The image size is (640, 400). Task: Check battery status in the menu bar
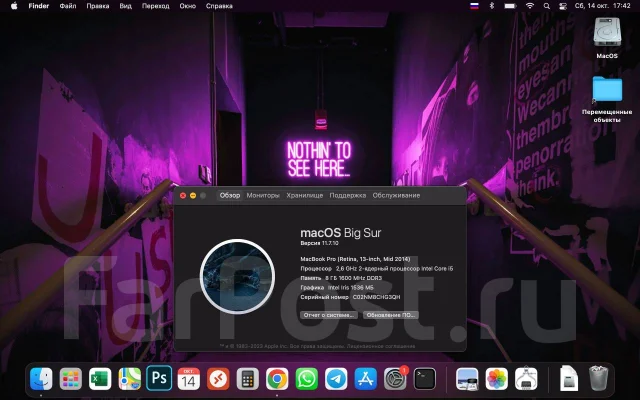click(x=510, y=6)
